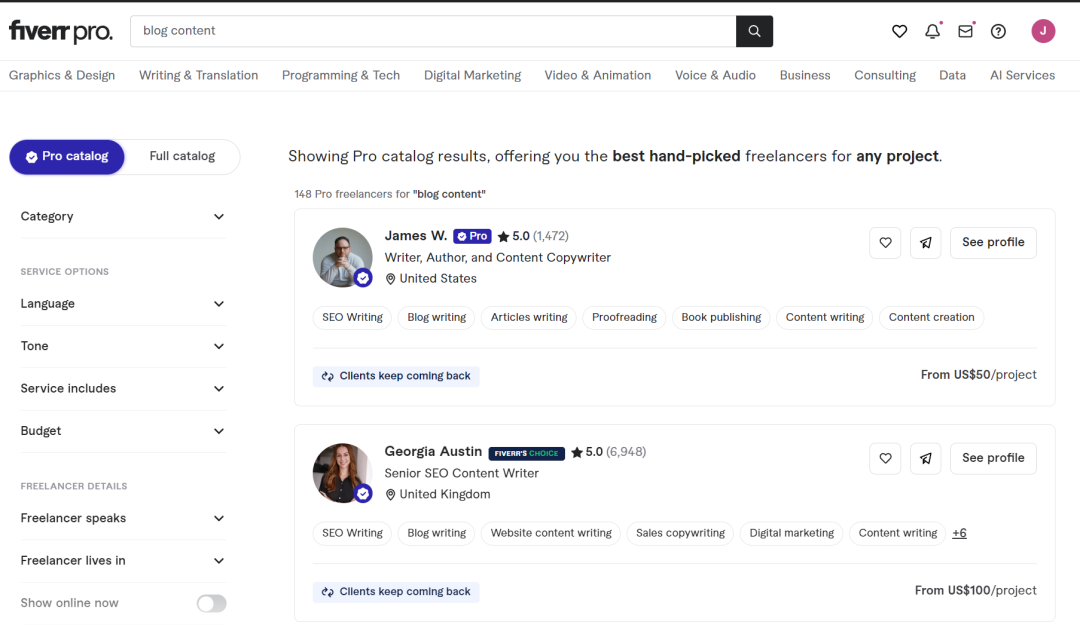Image resolution: width=1080 pixels, height=631 pixels.
Task: Open Programming & Tech category
Action: (x=341, y=75)
